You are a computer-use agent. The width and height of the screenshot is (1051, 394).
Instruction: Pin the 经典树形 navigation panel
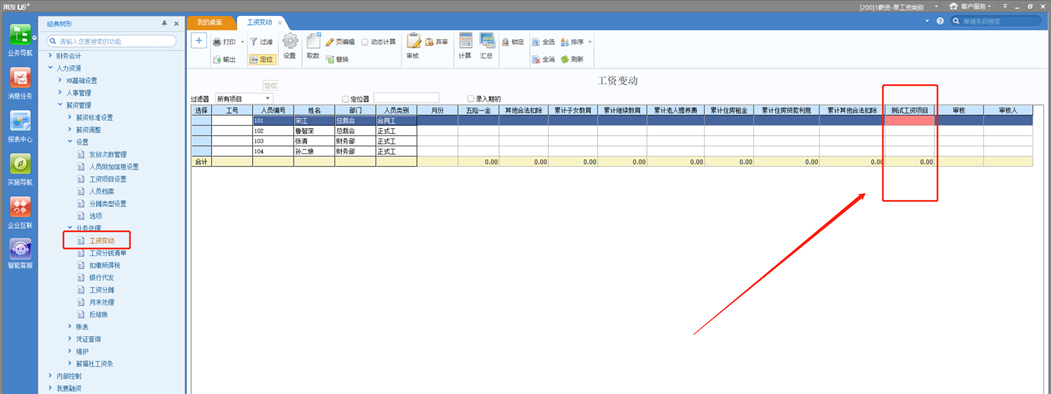[x=164, y=23]
